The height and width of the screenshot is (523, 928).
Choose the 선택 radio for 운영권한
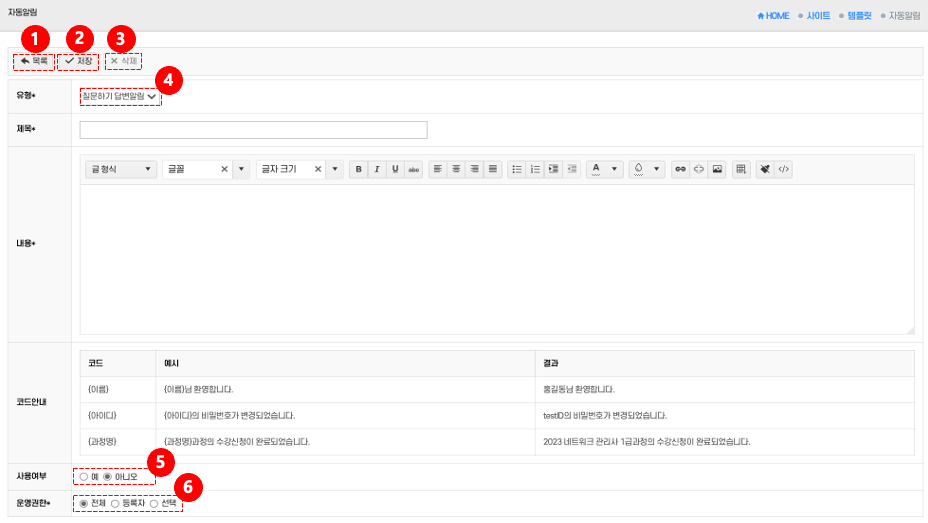[x=153, y=503]
